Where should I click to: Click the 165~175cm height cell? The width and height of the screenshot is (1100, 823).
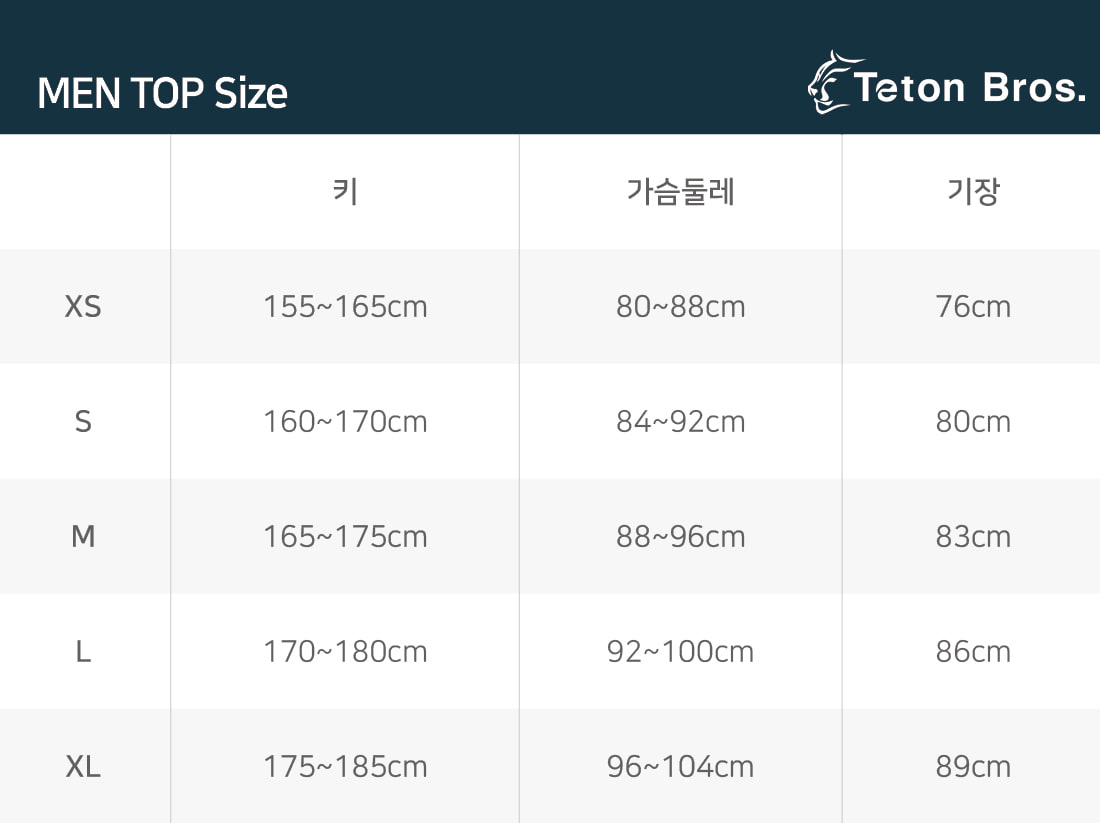345,536
